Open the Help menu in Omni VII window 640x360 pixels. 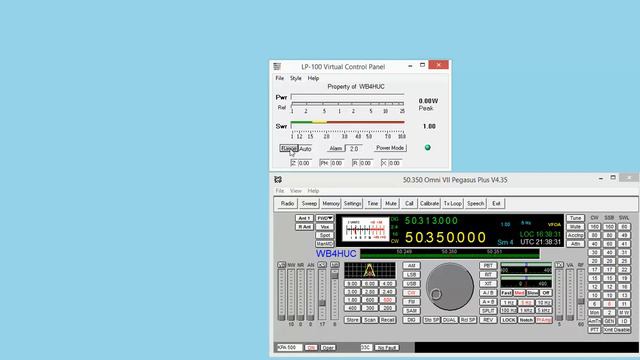click(x=313, y=191)
